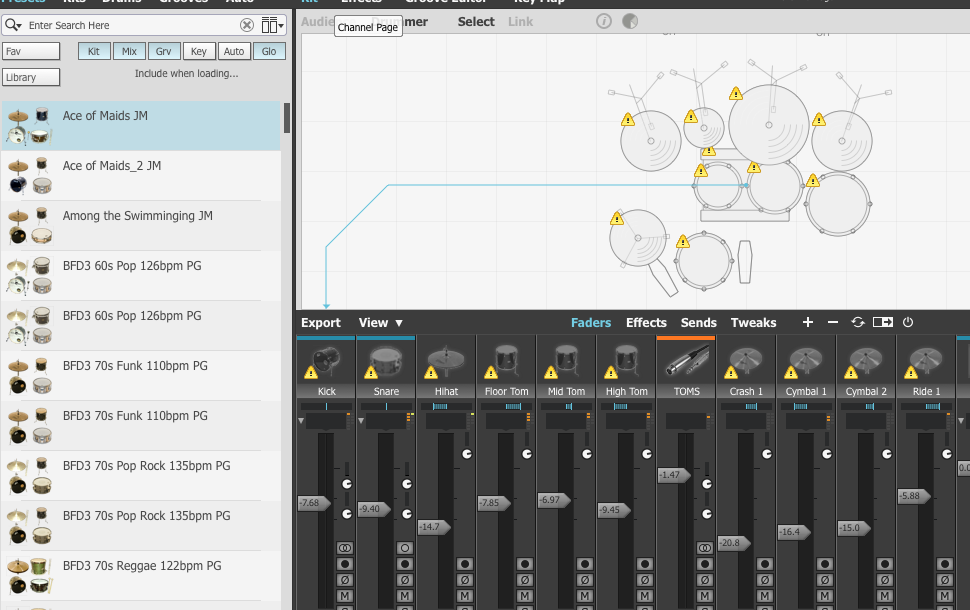Screen dimensions: 970x610
Task: Toggle the Glo include filter
Action: pos(269,51)
